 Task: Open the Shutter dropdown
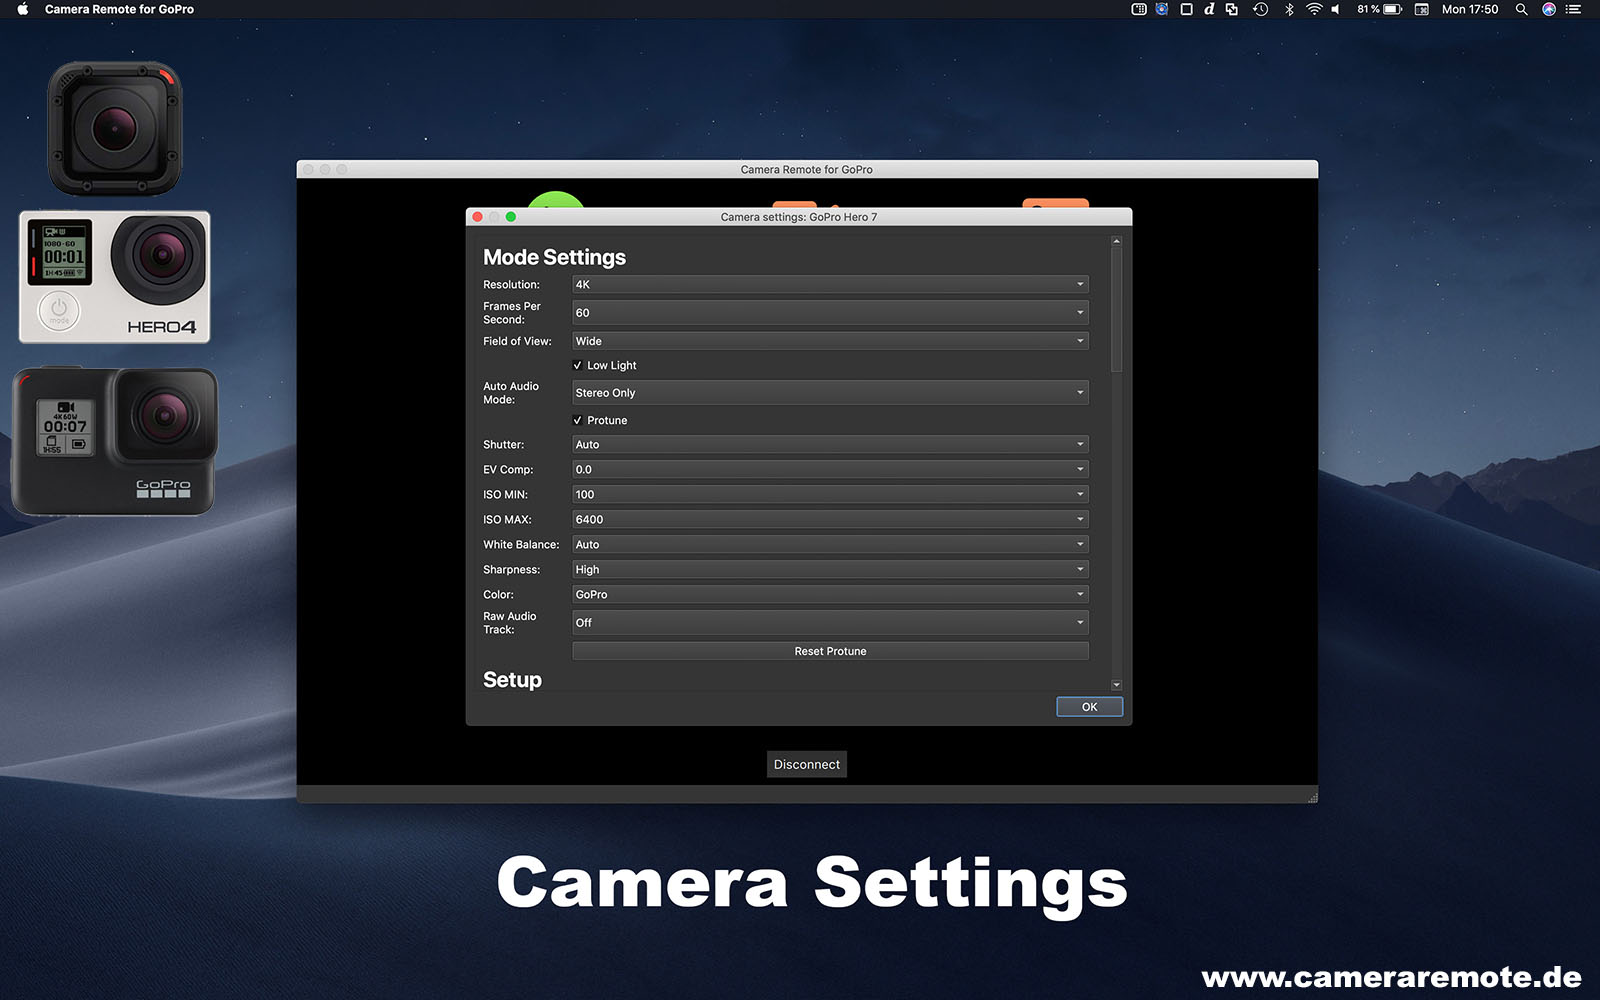tap(830, 444)
